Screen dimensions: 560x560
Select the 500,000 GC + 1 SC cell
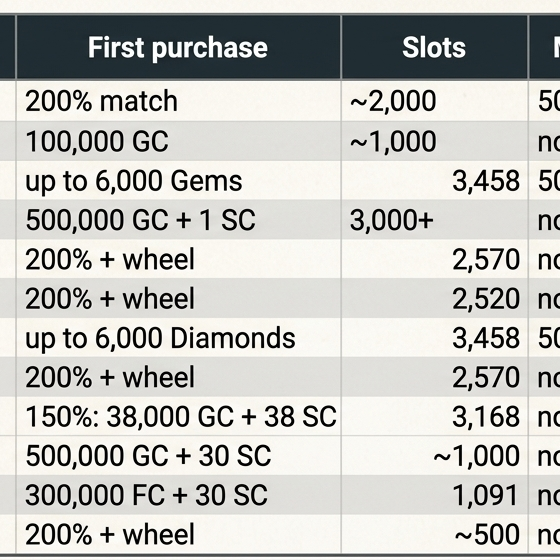178,220
